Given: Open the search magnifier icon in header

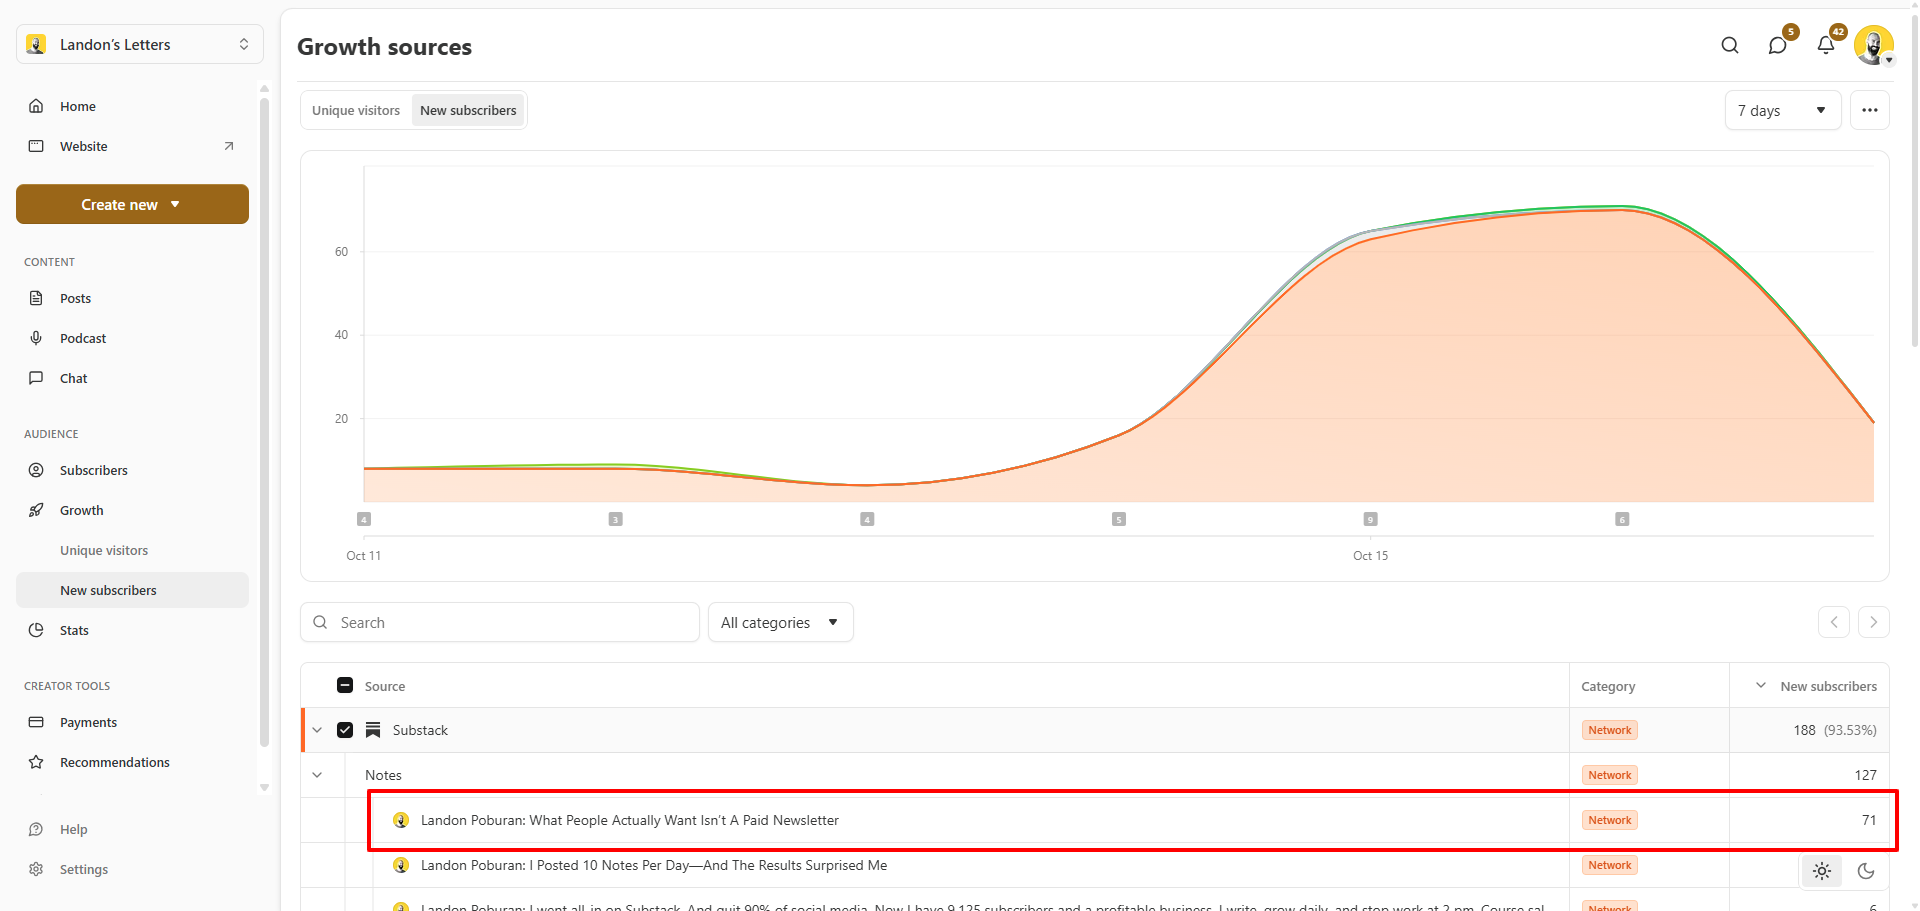Looking at the screenshot, I should pos(1730,45).
